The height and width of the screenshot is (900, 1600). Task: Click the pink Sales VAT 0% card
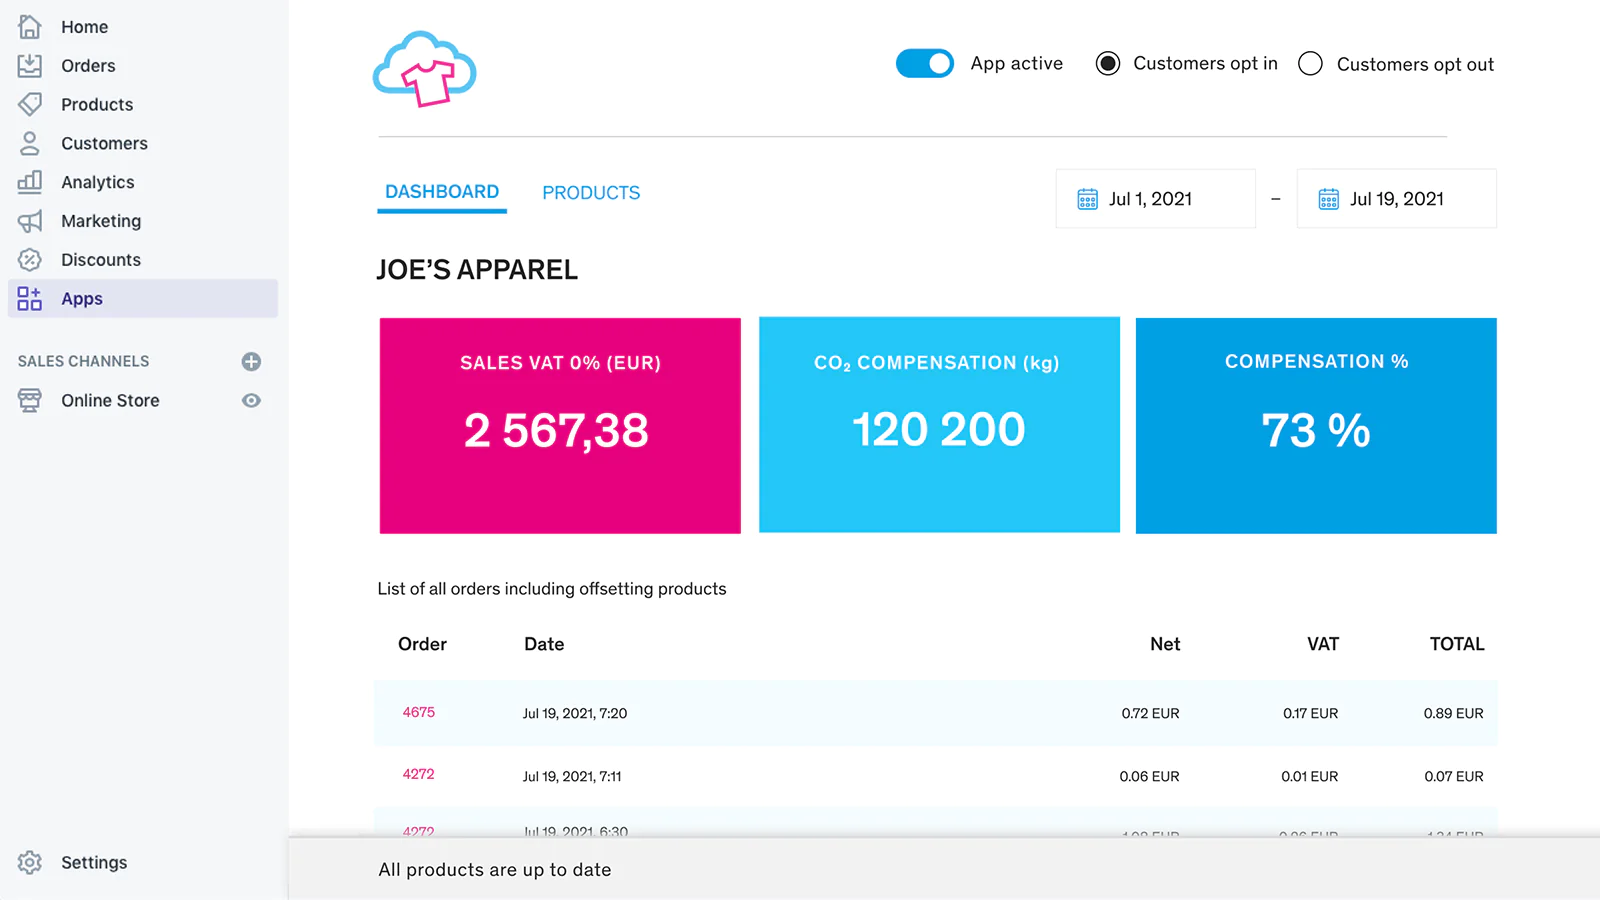(x=560, y=425)
